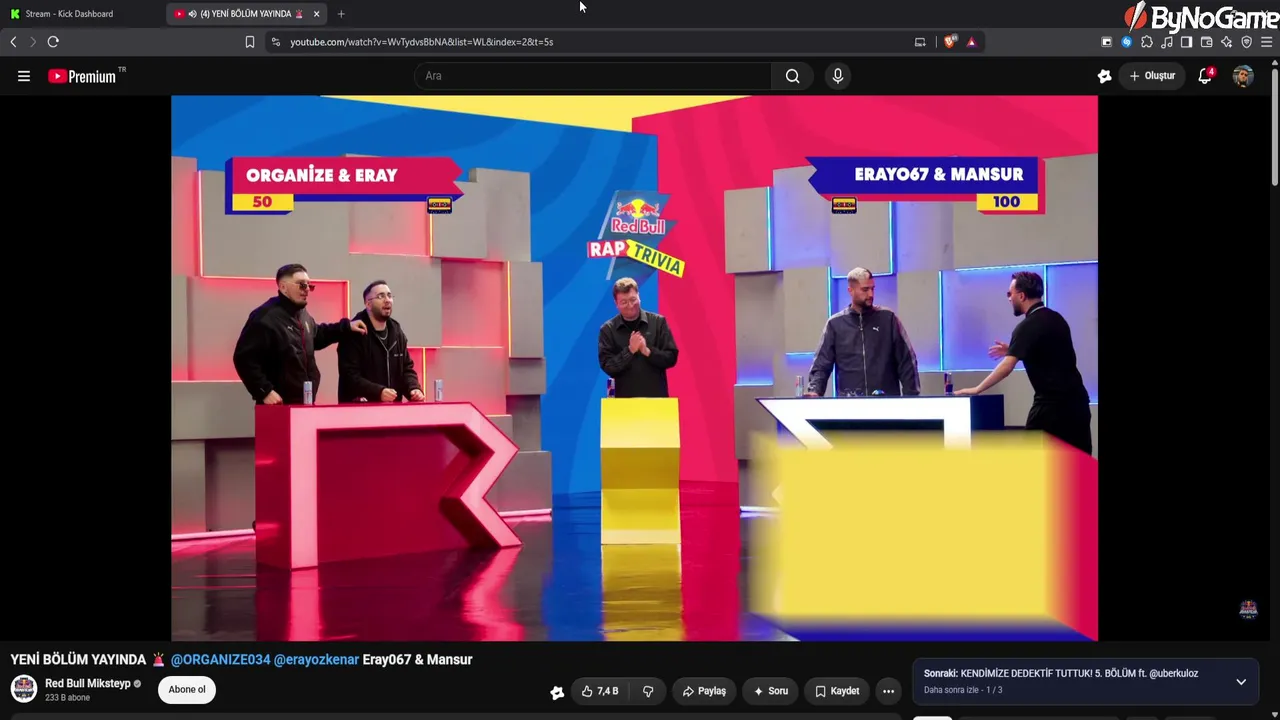The image size is (1280, 720).
Task: Click the Red Bull watermark in video corner
Action: [1248, 609]
